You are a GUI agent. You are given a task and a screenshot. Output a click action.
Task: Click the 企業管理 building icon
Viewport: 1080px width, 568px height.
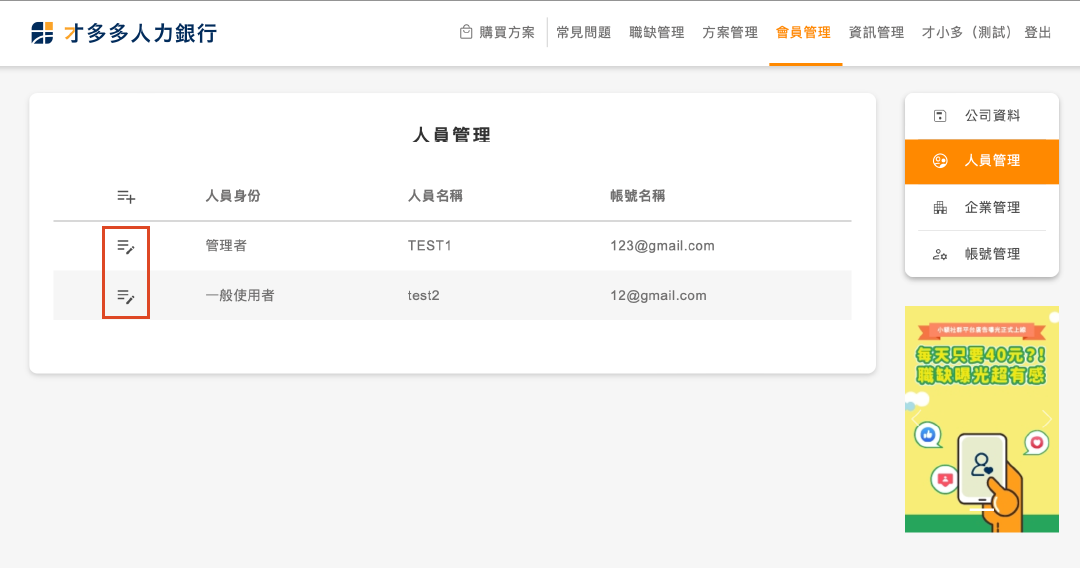coord(939,208)
